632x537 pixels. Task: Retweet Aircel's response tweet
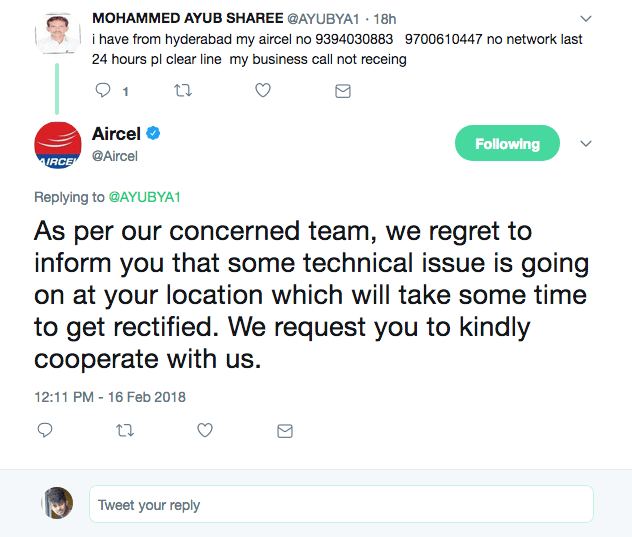(125, 431)
